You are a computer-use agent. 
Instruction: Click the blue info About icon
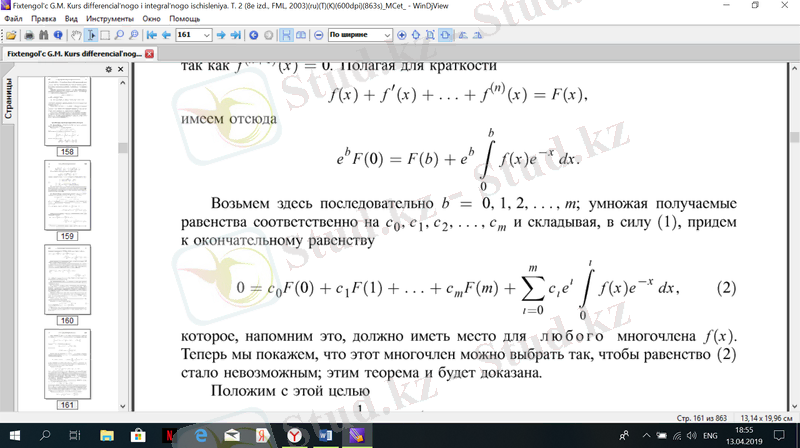58,35
